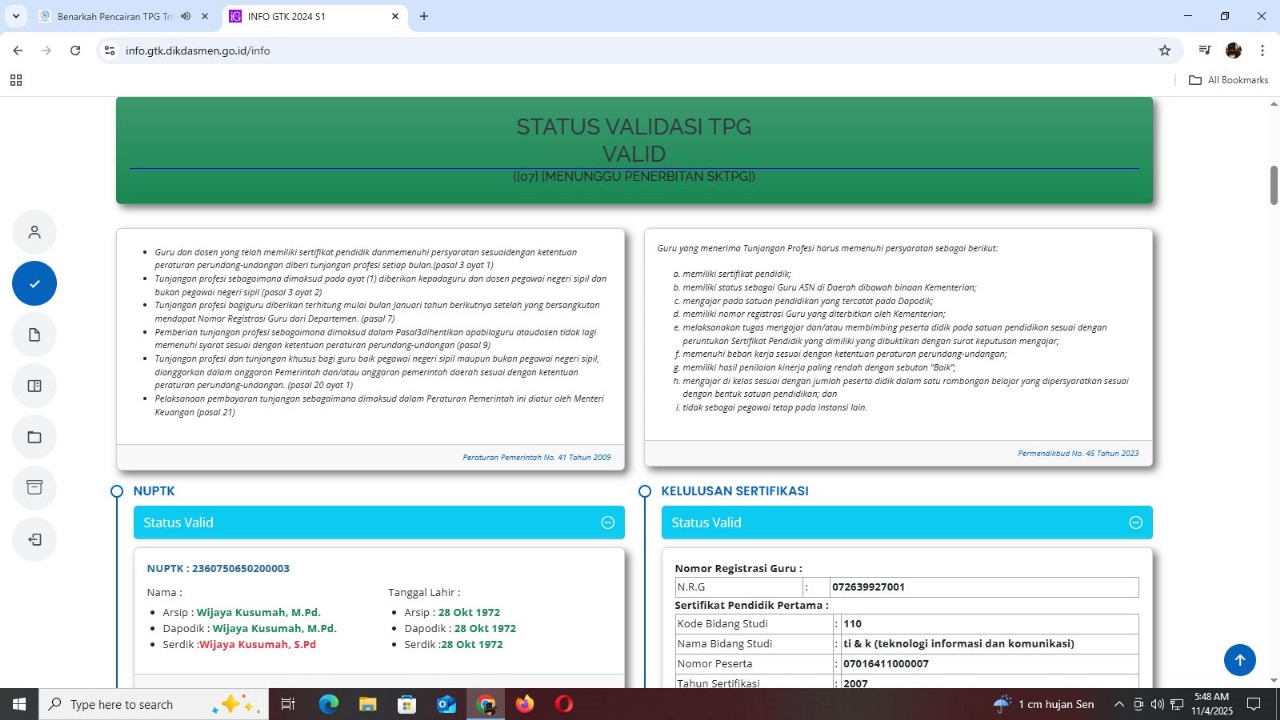Open the profile icon in left sidebar
1280x720 pixels.
coord(34,232)
